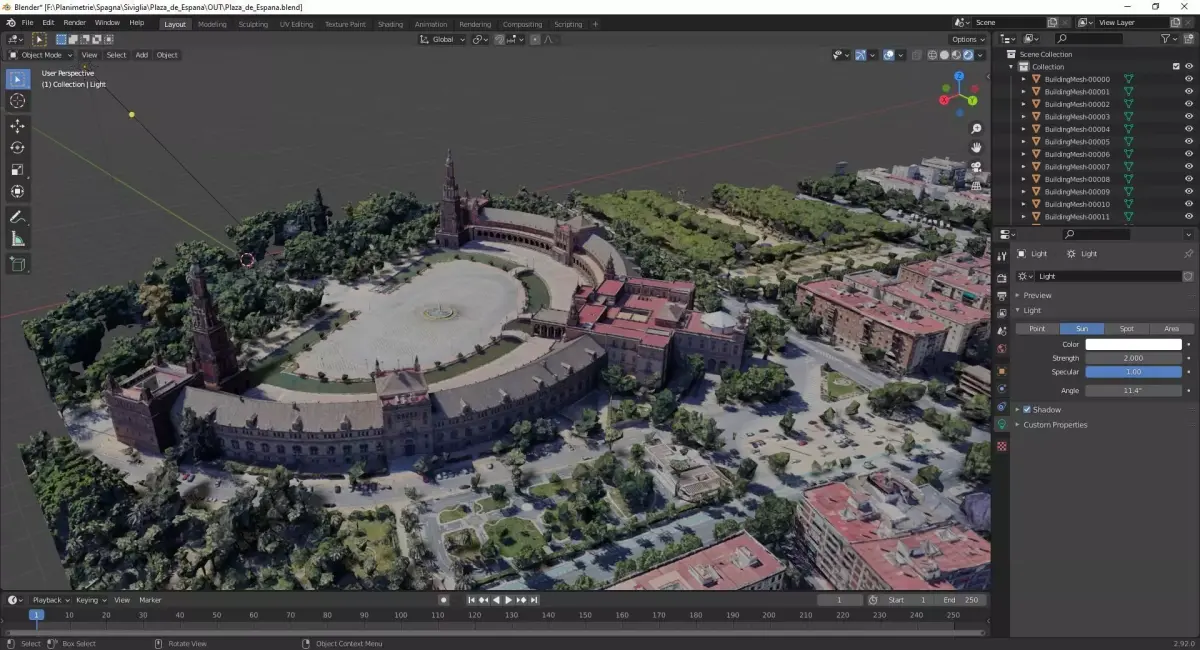Image resolution: width=1200 pixels, height=650 pixels.
Task: Open the World properties tab
Action: point(1002,349)
